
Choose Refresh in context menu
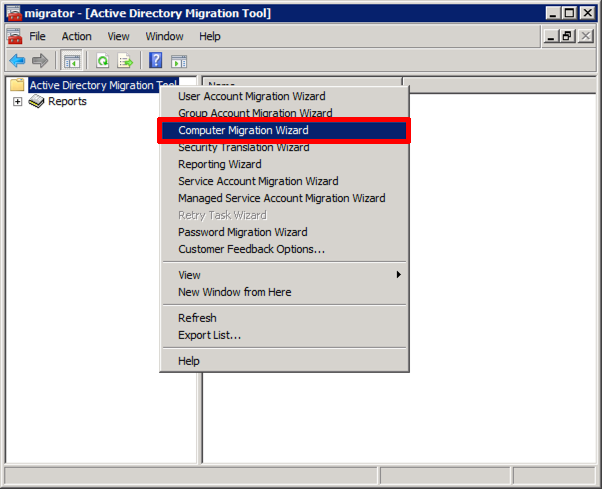pos(284,318)
